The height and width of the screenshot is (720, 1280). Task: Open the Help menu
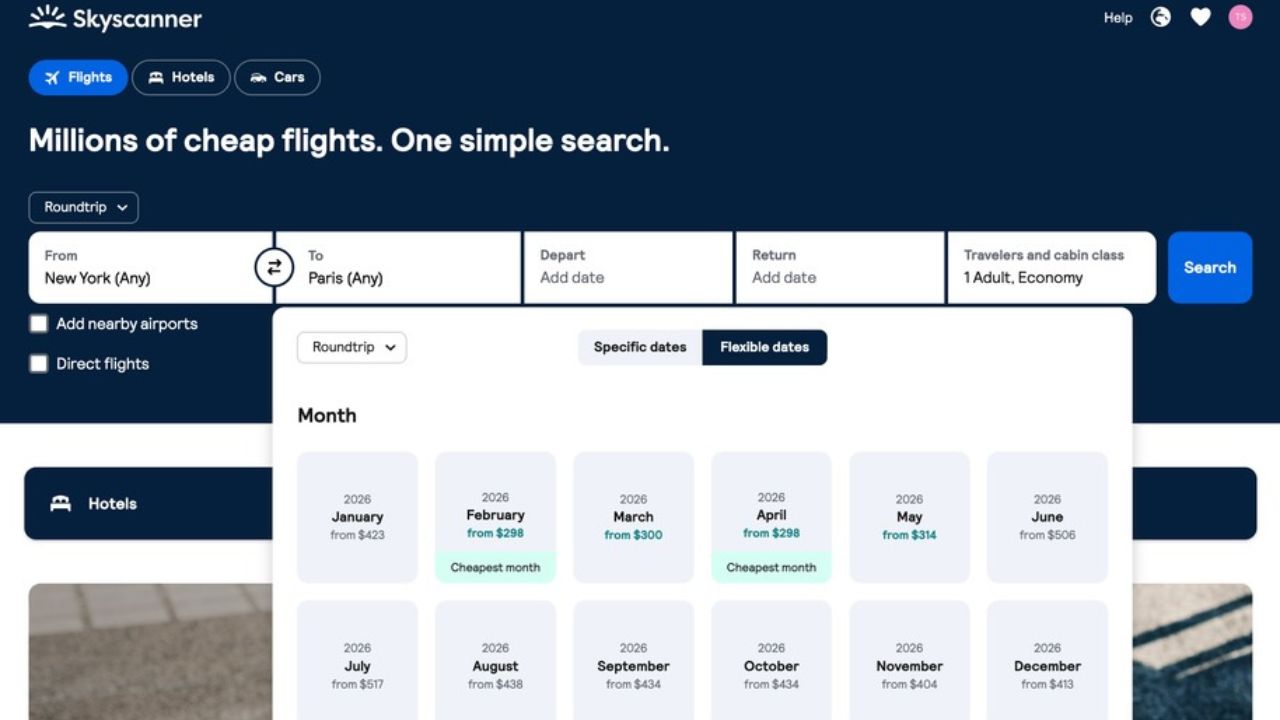click(1117, 17)
